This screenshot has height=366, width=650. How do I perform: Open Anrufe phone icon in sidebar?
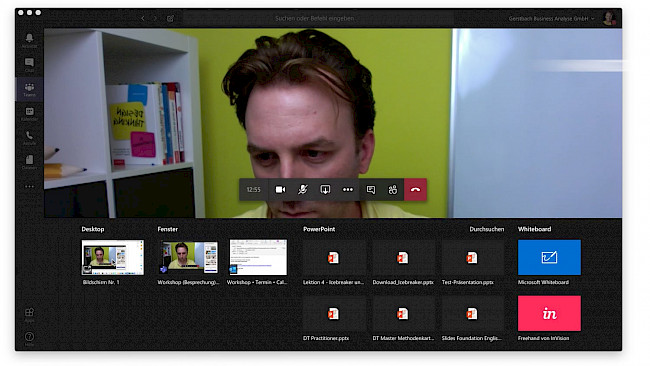[x=29, y=138]
